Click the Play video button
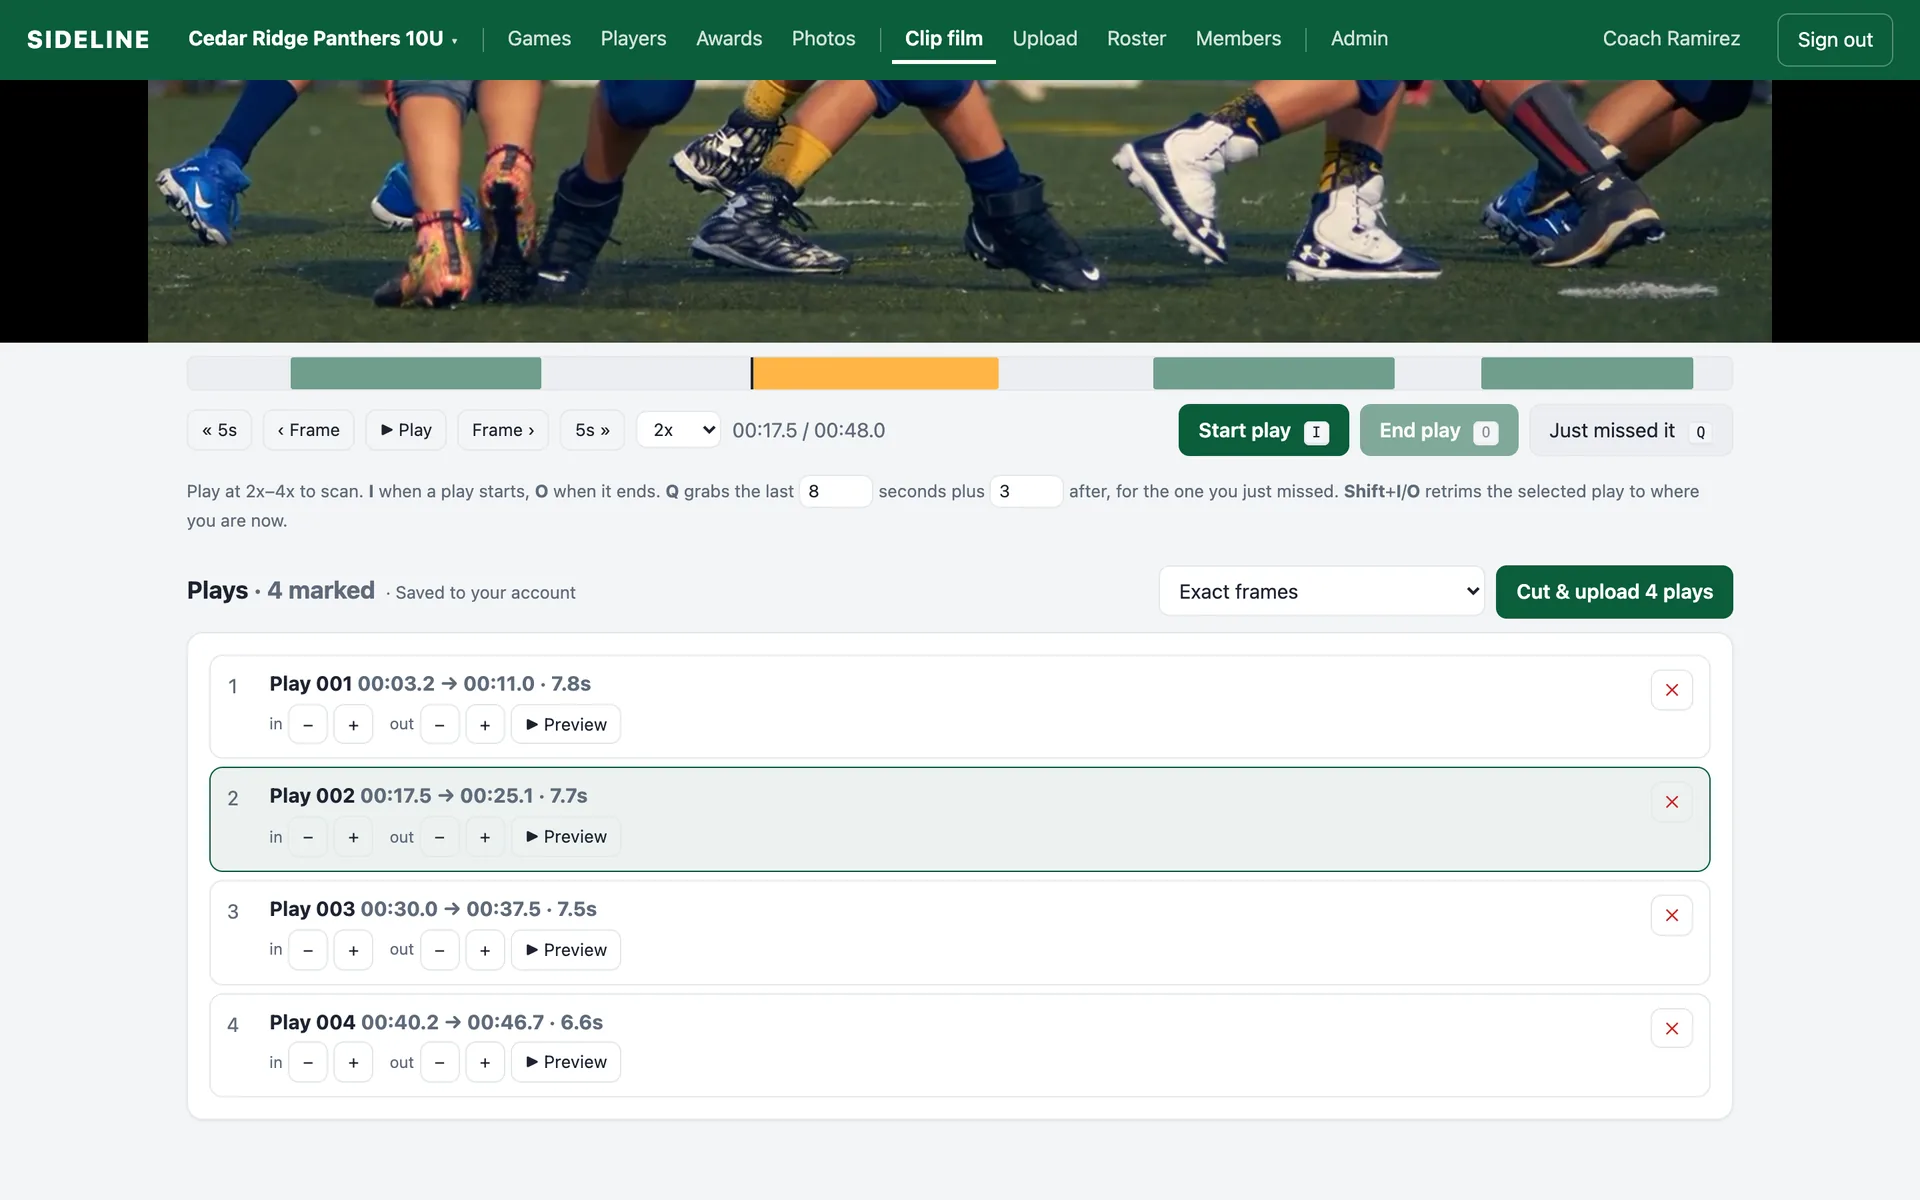This screenshot has height=1200, width=1920. click(406, 430)
